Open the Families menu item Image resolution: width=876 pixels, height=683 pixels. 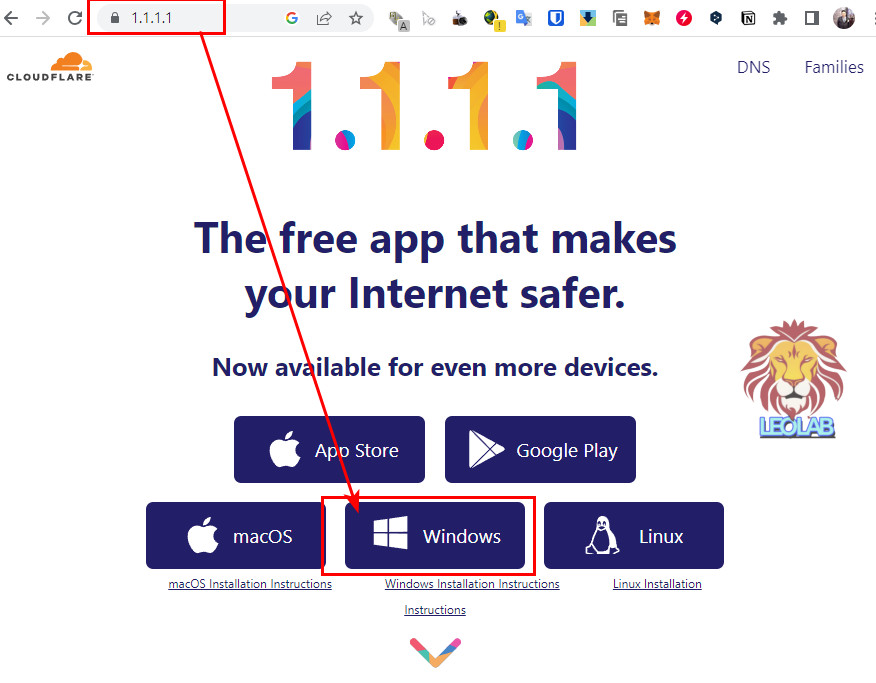(834, 67)
